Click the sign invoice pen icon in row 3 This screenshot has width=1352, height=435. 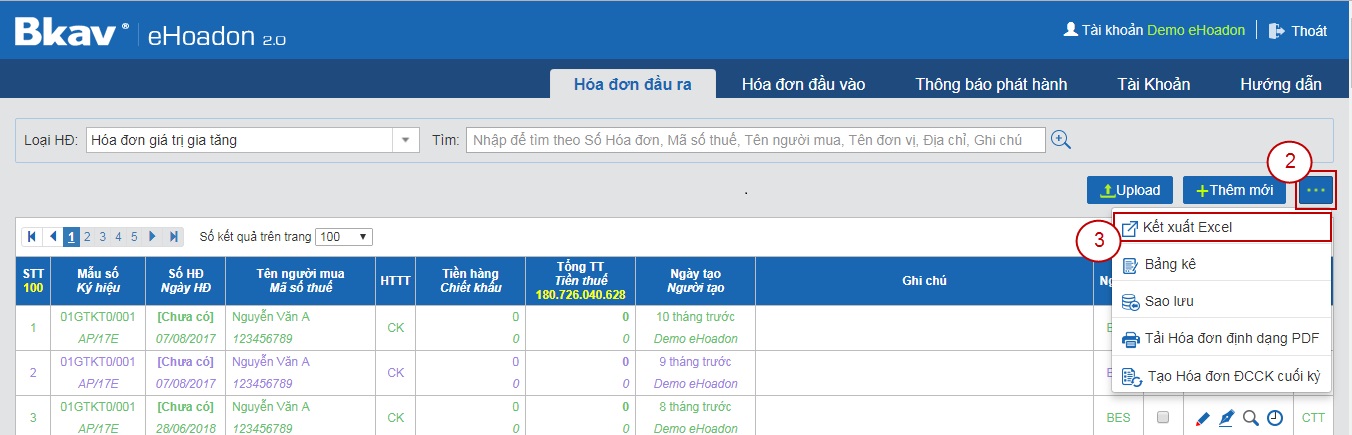[1227, 418]
